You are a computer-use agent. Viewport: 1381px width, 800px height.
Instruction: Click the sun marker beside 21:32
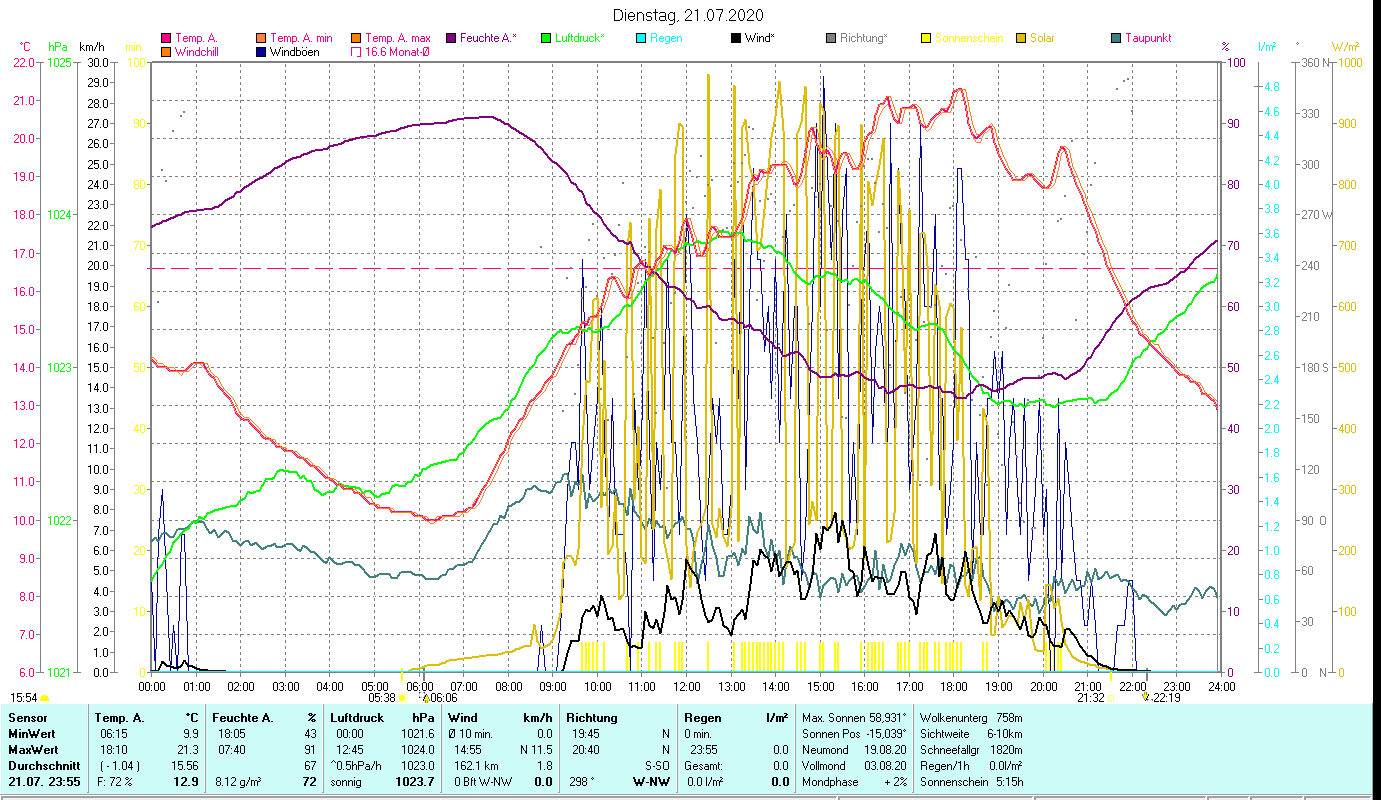(x=1110, y=698)
